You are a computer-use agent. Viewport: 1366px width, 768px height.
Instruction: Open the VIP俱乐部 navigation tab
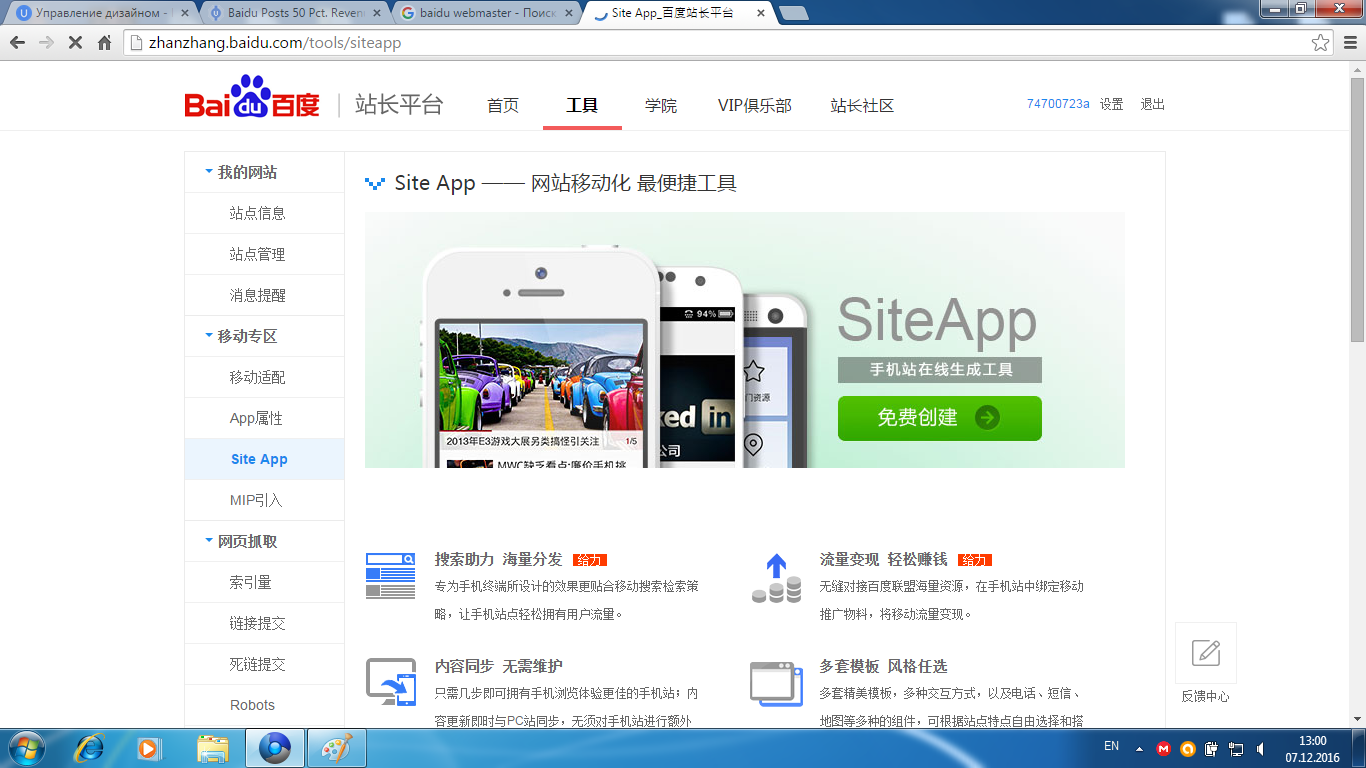click(x=754, y=105)
